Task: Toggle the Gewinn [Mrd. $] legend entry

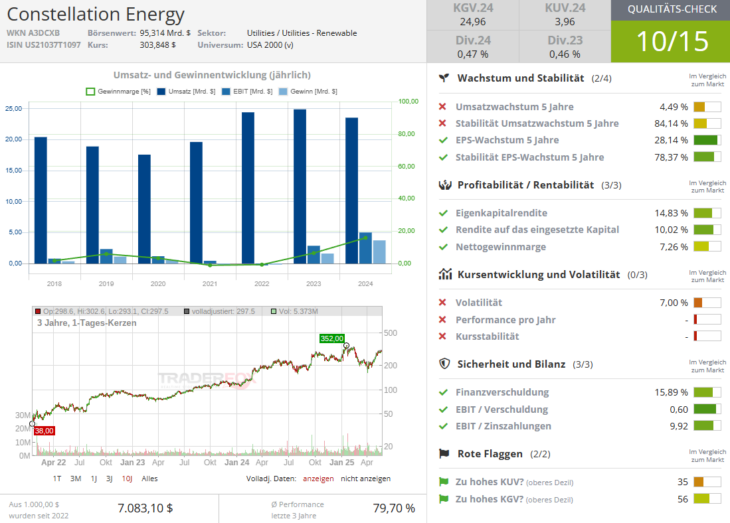Action: point(308,91)
